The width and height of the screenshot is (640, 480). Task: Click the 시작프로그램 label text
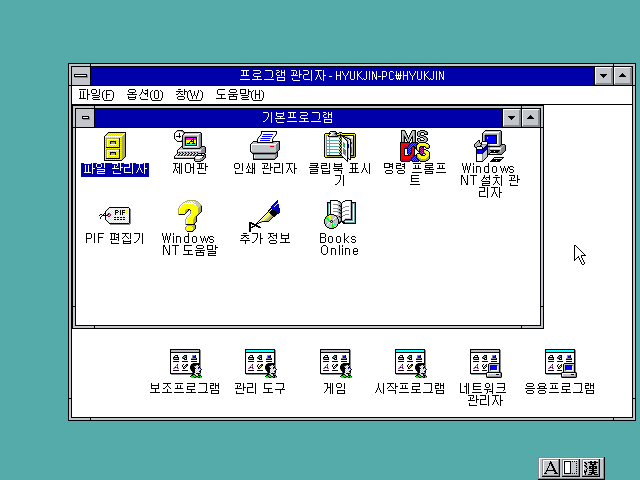[x=410, y=388]
